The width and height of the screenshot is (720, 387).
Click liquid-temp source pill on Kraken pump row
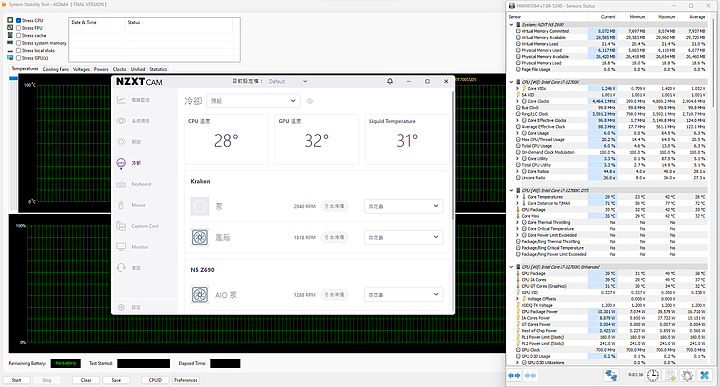(x=334, y=206)
